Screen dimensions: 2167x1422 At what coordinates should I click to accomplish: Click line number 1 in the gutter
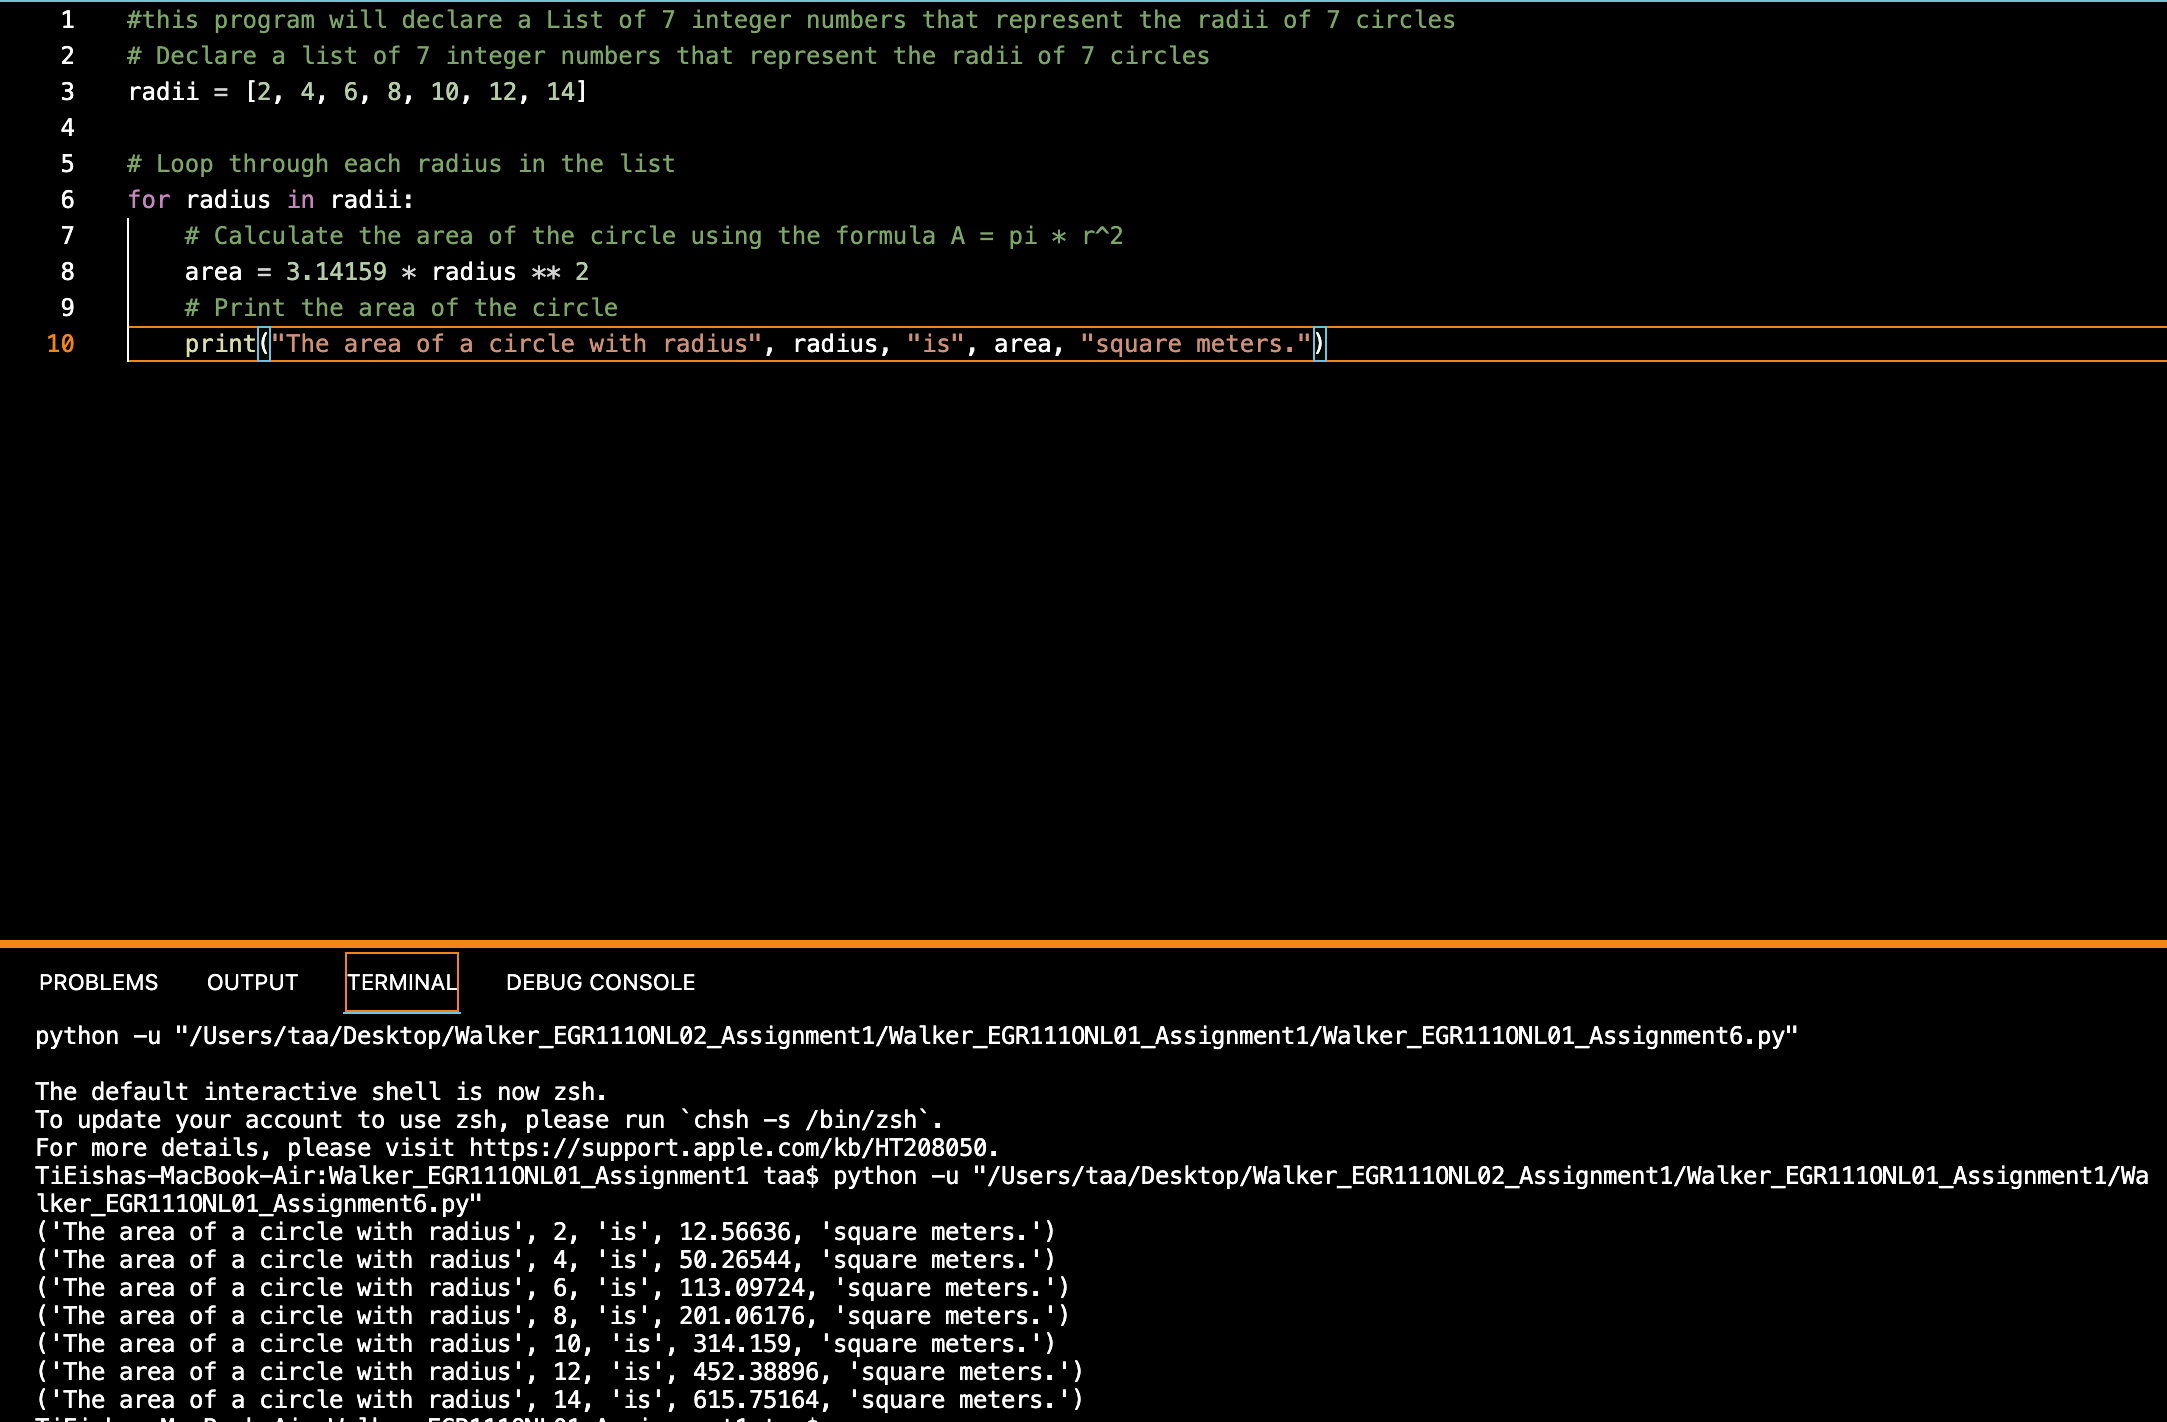67,20
